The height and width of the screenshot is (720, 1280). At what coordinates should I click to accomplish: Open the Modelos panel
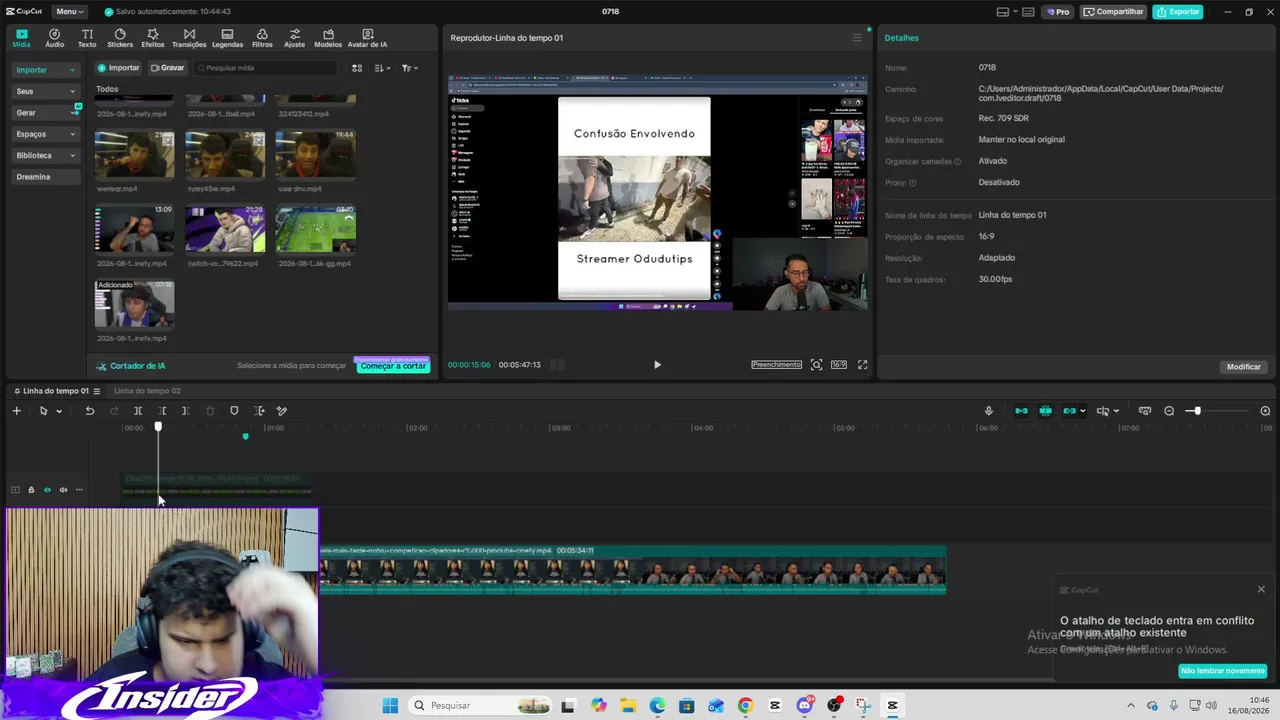[x=328, y=38]
